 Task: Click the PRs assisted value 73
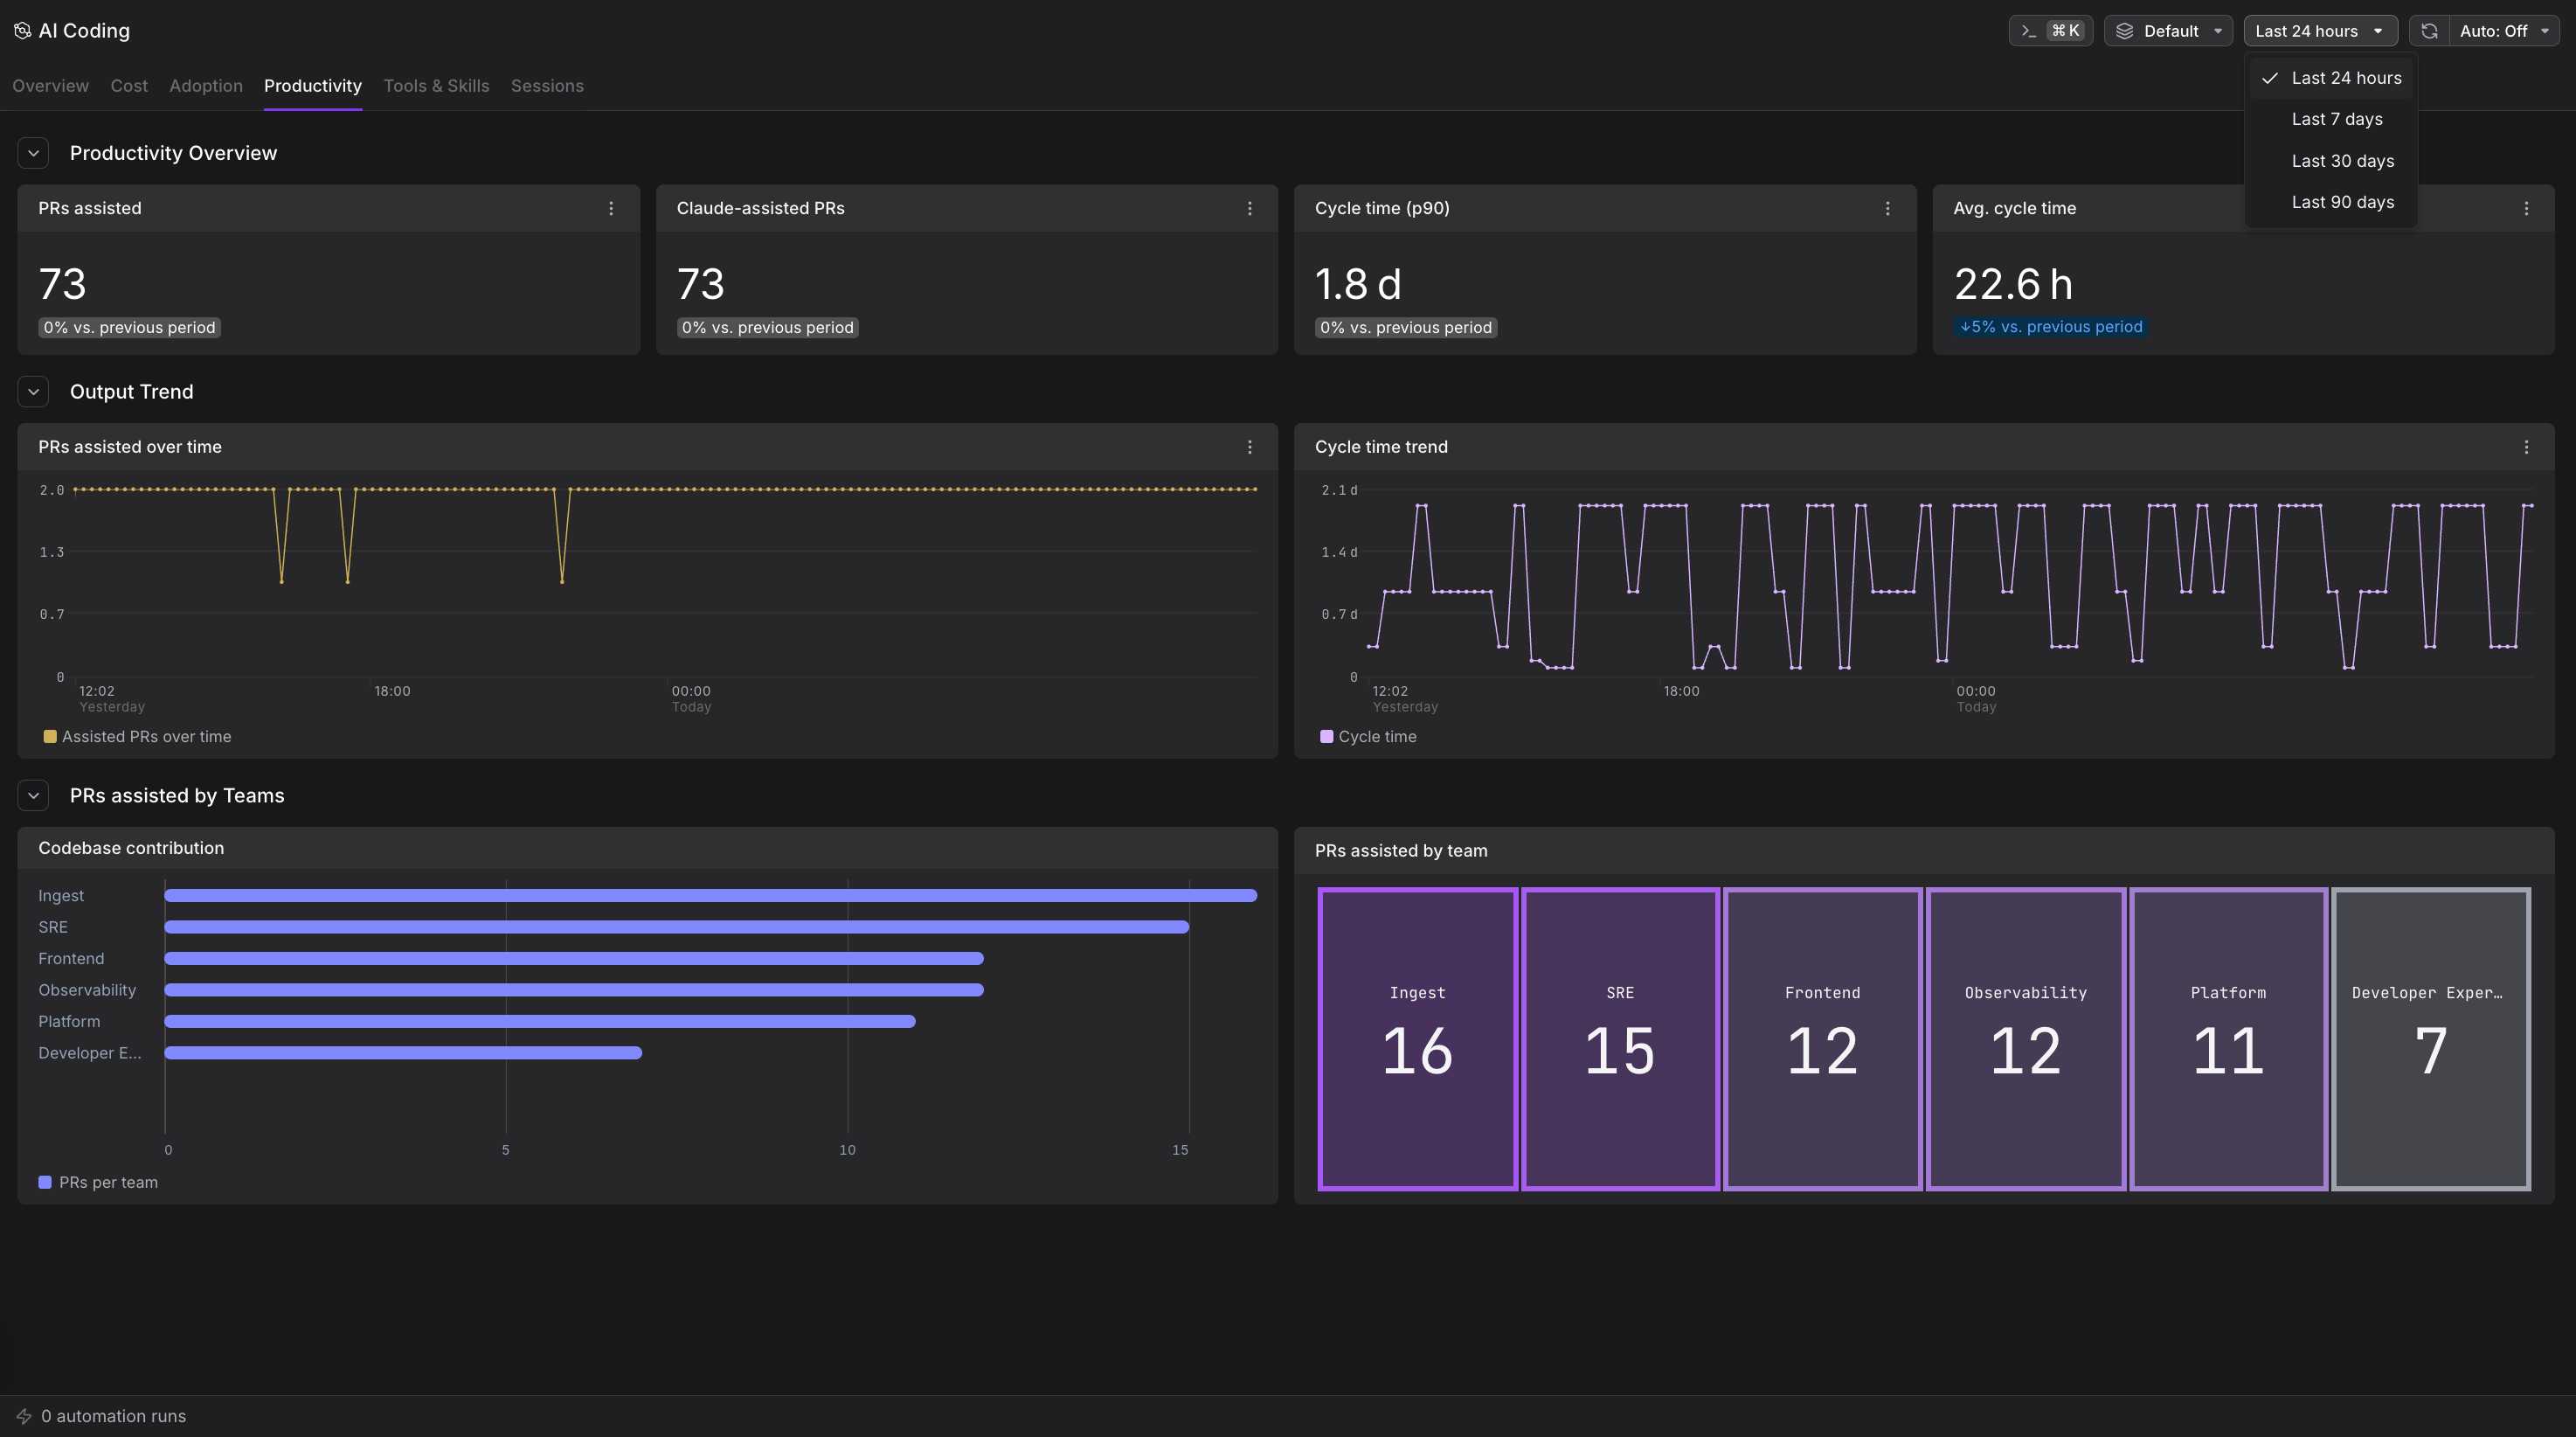62,284
